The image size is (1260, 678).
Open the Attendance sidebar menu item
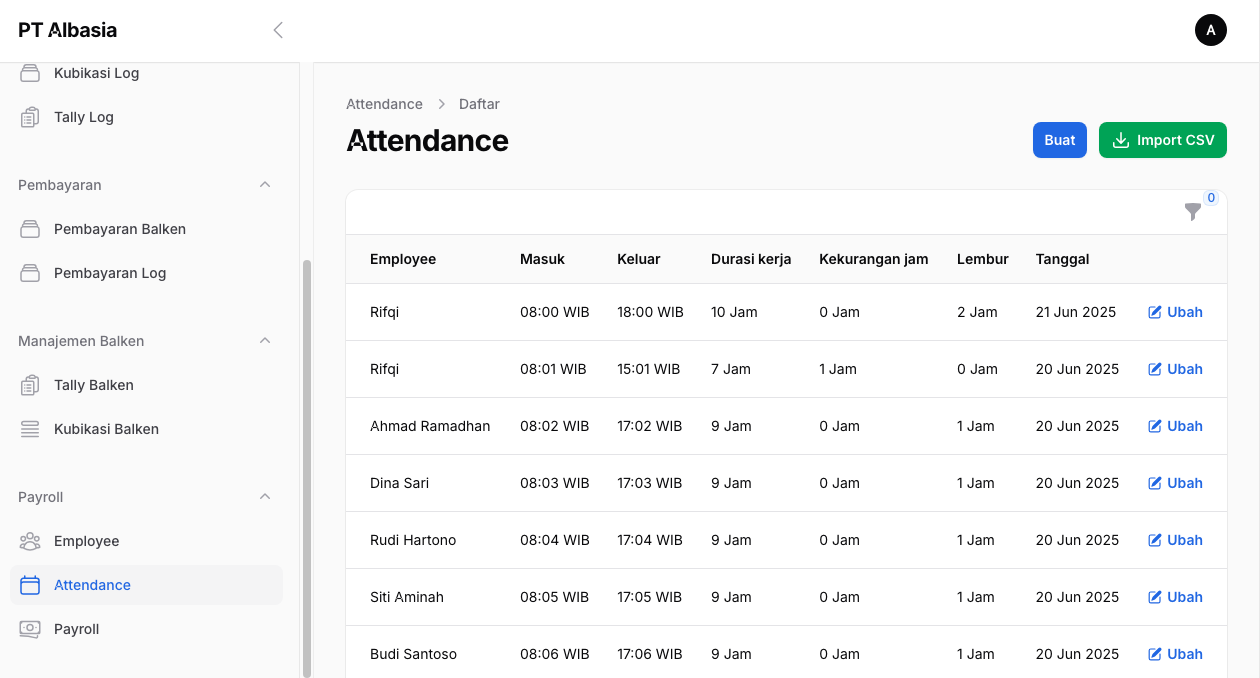[92, 585]
